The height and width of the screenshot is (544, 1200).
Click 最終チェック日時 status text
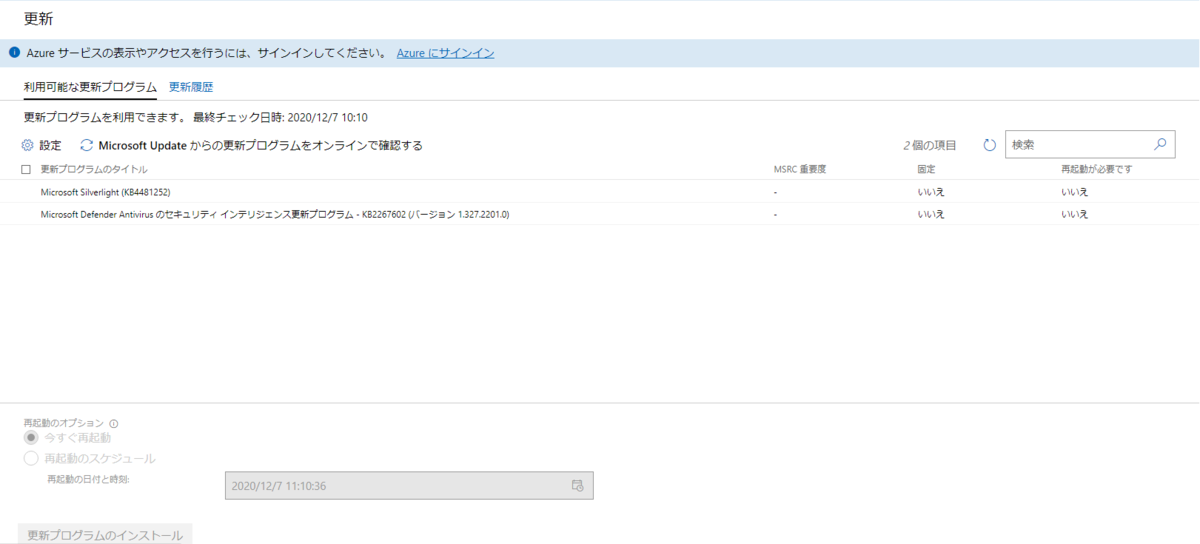pyautogui.click(x=280, y=117)
